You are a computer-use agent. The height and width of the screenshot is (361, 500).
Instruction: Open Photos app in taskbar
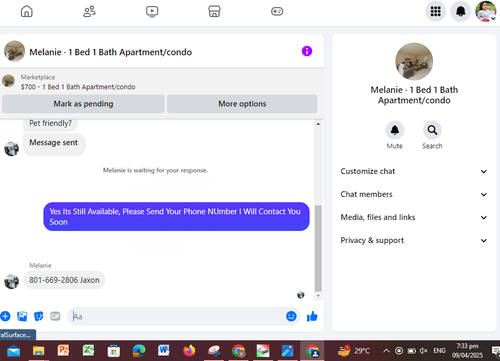click(x=287, y=351)
